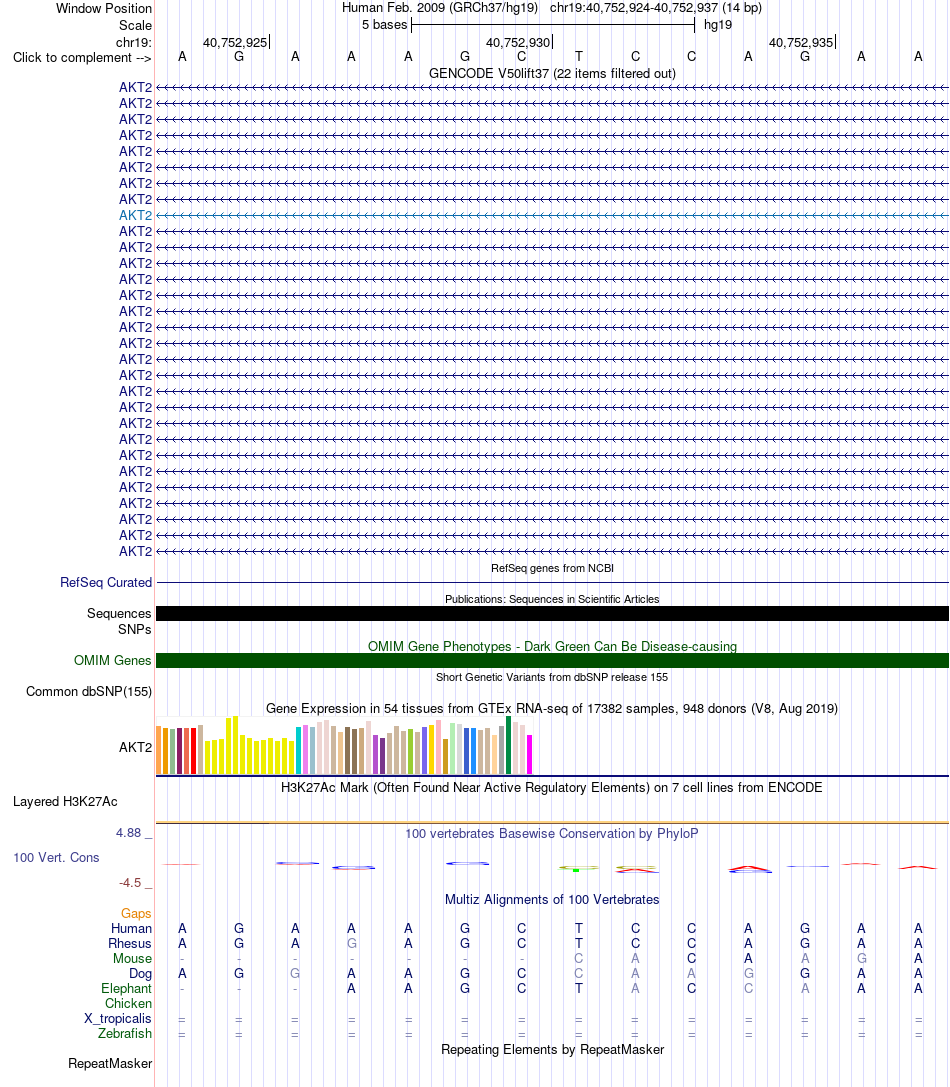The image size is (950, 1087).
Task: Click the RefSeq Curated track label
Action: [x=105, y=582]
